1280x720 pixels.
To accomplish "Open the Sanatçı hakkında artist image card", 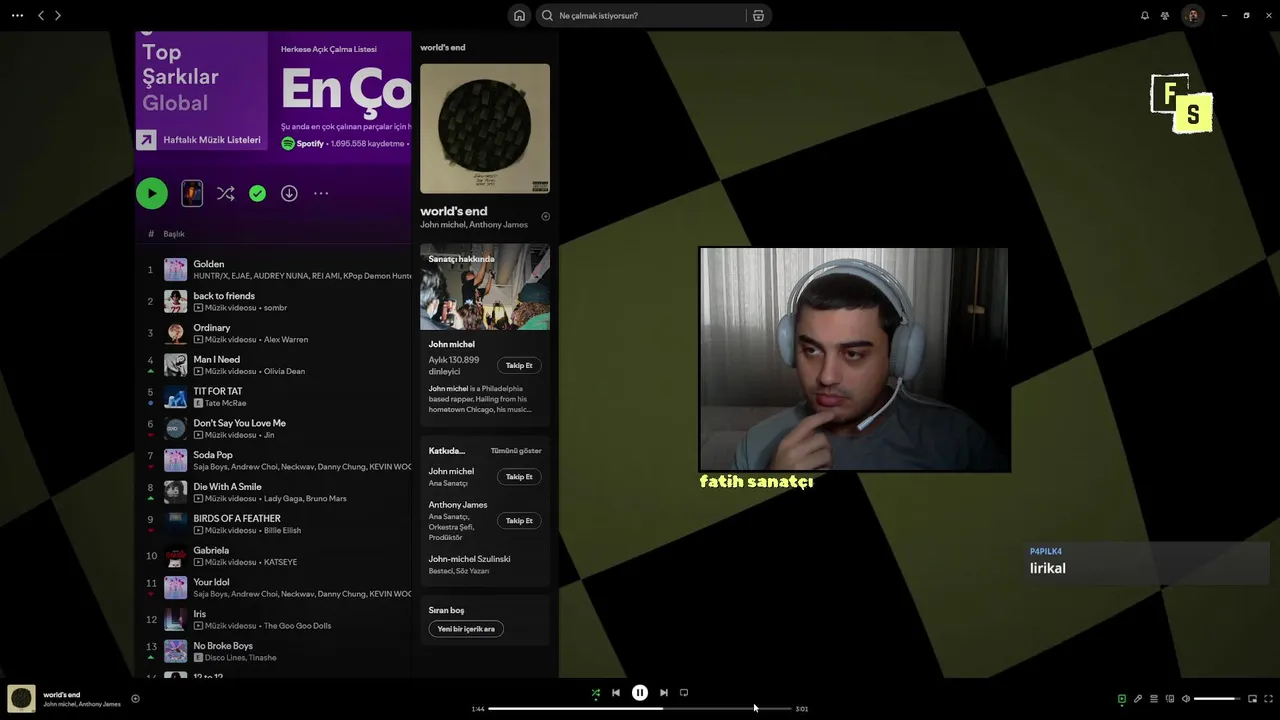I will (x=485, y=287).
